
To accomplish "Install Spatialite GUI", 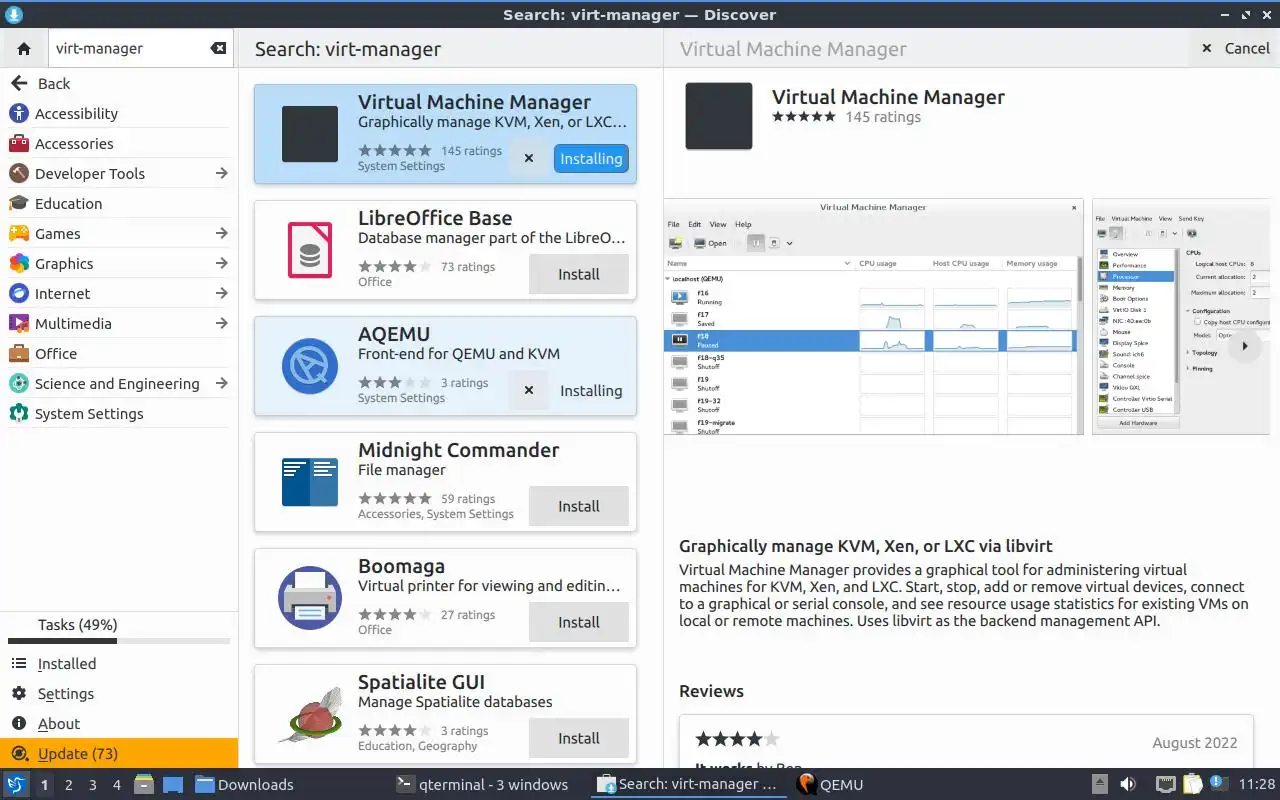I will (x=579, y=738).
